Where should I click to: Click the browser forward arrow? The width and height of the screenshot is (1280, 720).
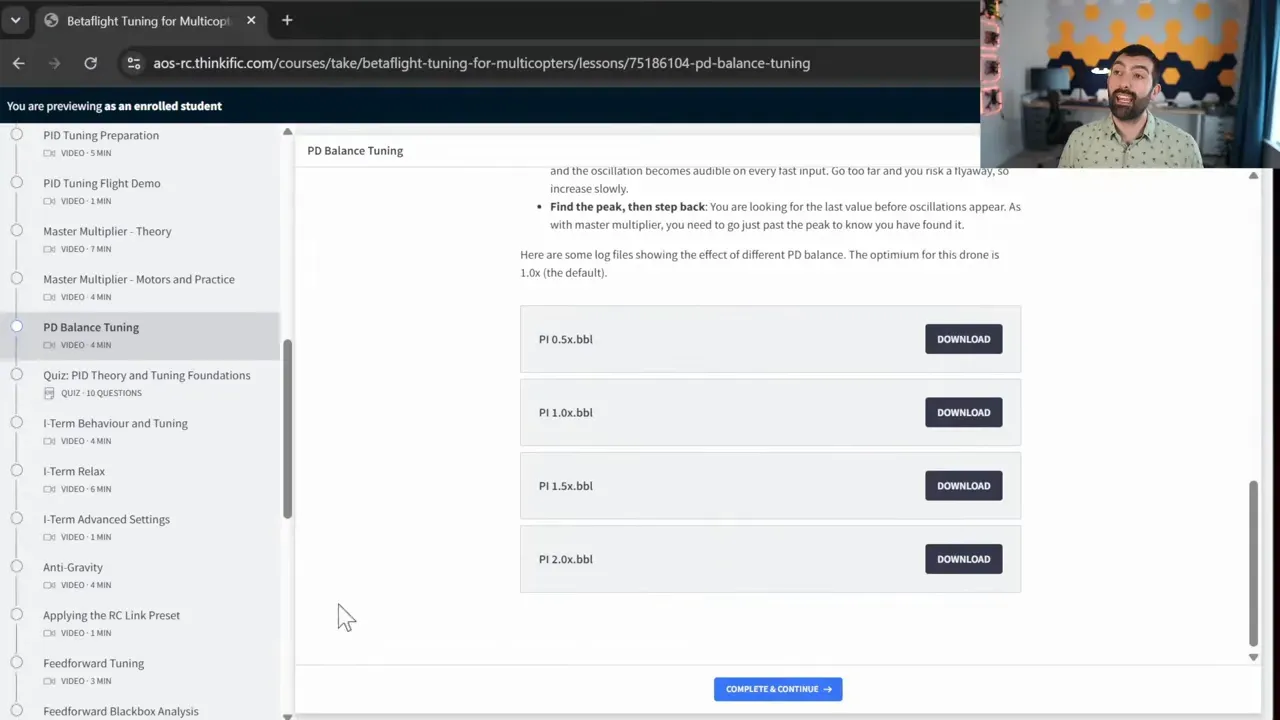click(x=55, y=63)
